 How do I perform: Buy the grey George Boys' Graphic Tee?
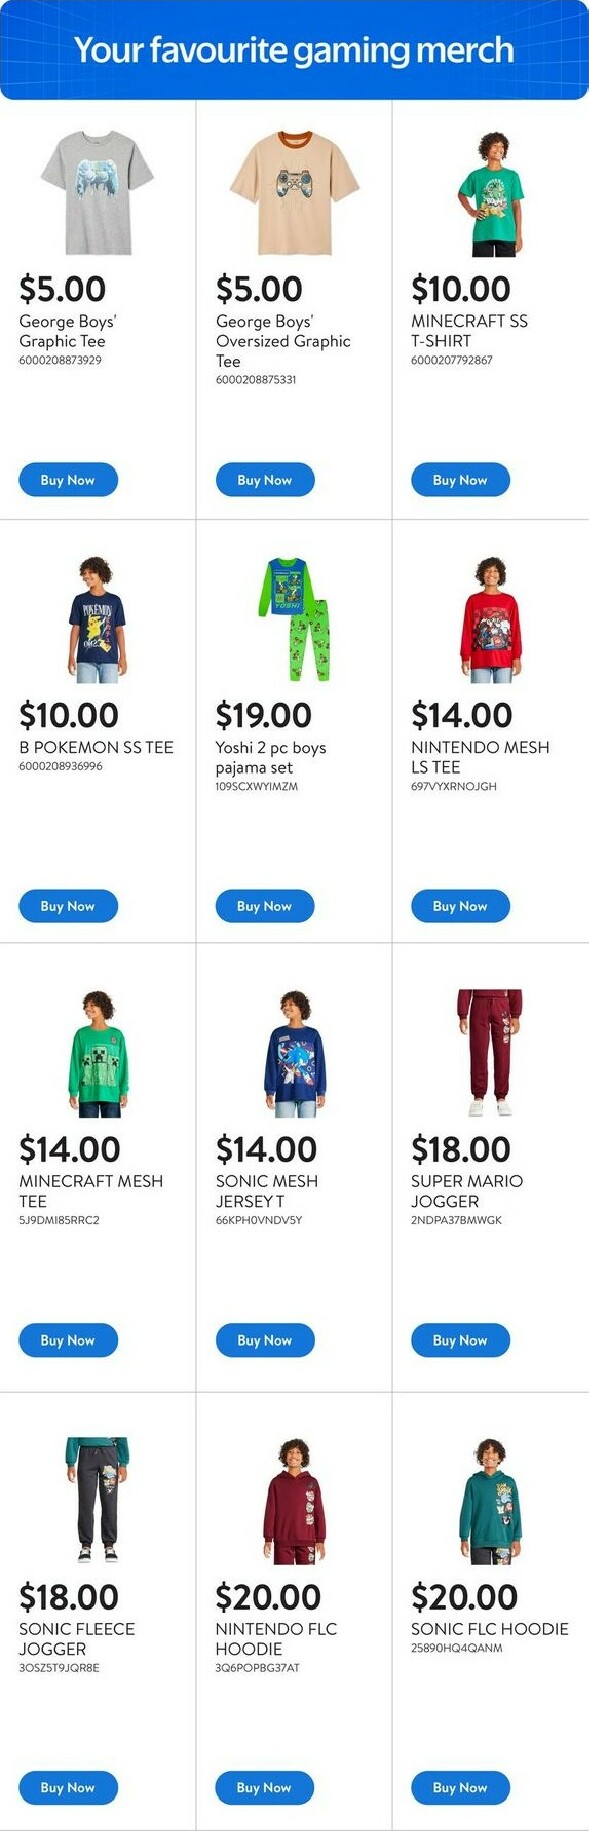pyautogui.click(x=68, y=480)
